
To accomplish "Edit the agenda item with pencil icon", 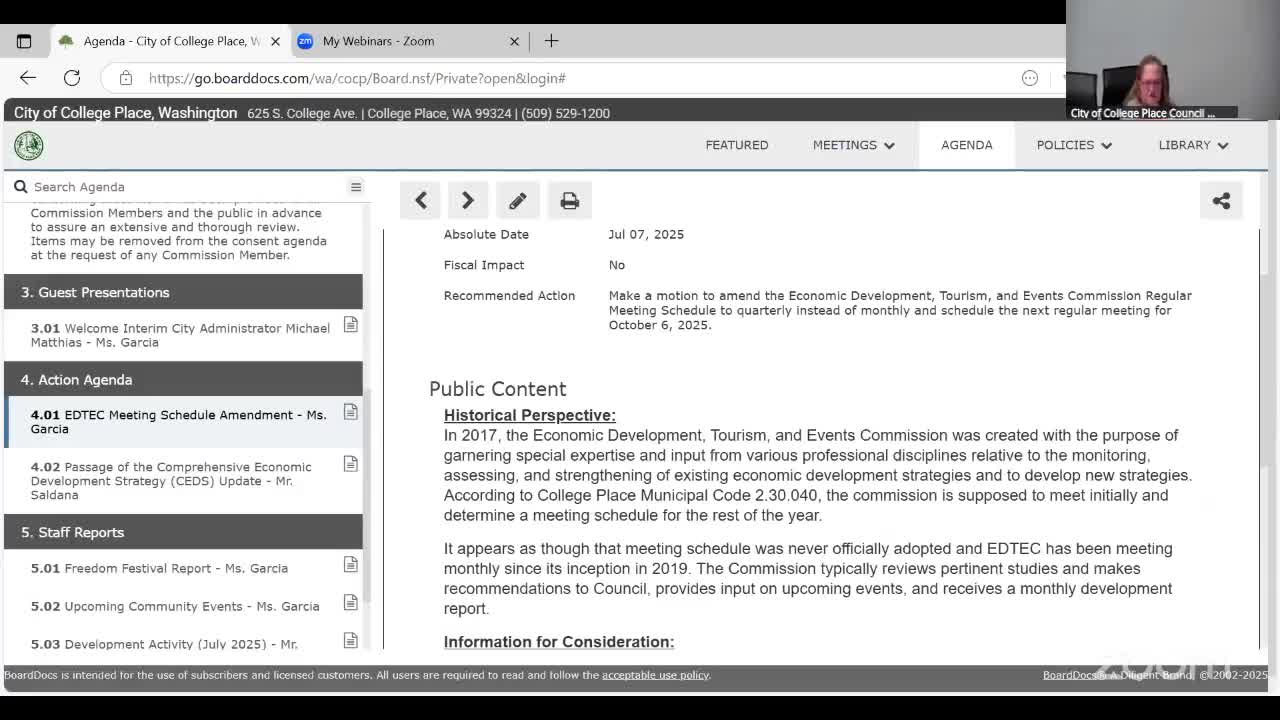I will pyautogui.click(x=517, y=201).
